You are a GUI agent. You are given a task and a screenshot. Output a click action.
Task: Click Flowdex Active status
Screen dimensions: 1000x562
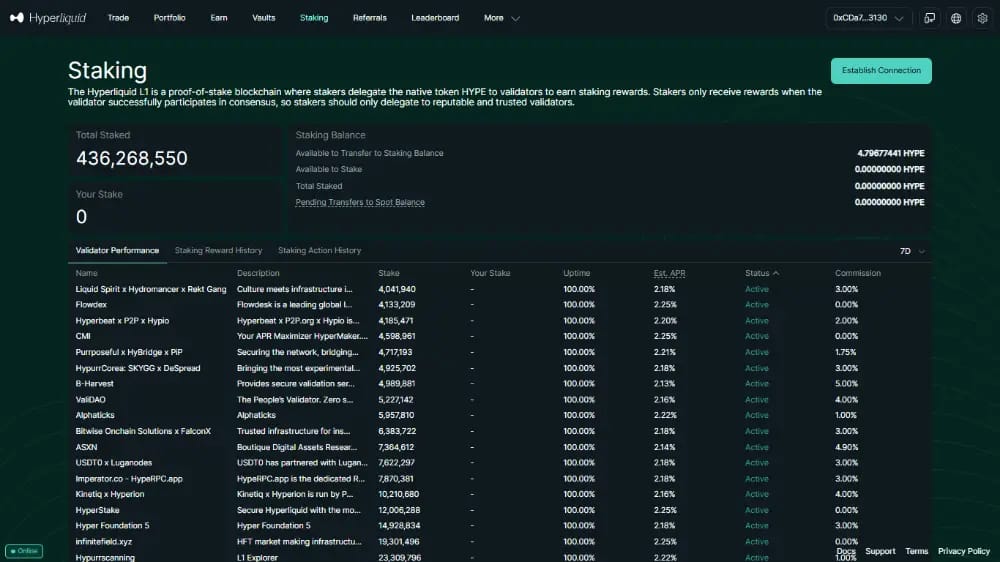(757, 305)
